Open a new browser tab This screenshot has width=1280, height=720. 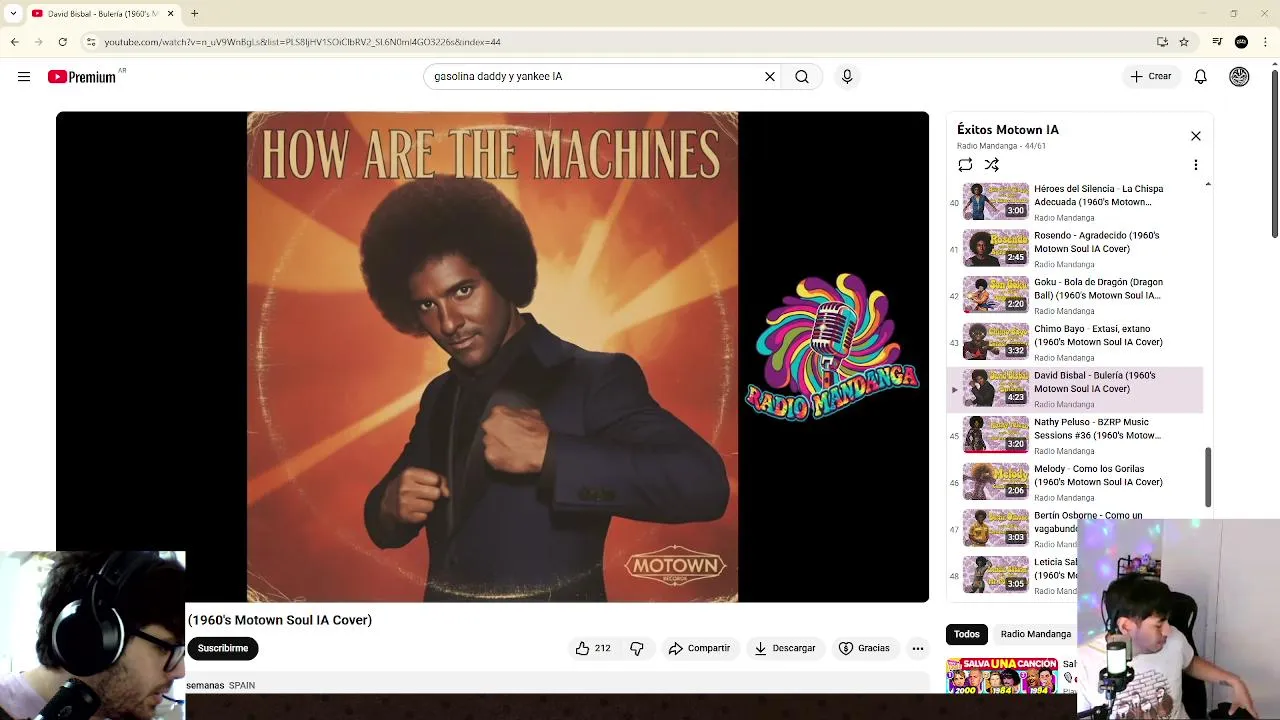point(195,14)
